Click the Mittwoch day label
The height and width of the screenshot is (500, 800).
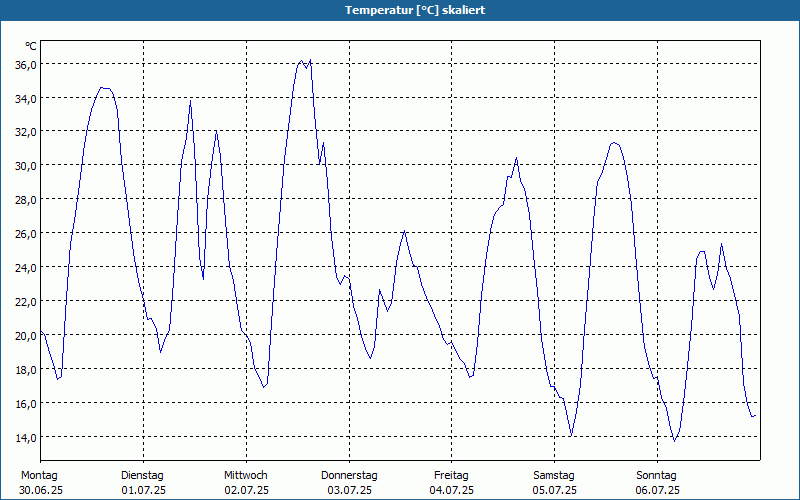[x=245, y=476]
